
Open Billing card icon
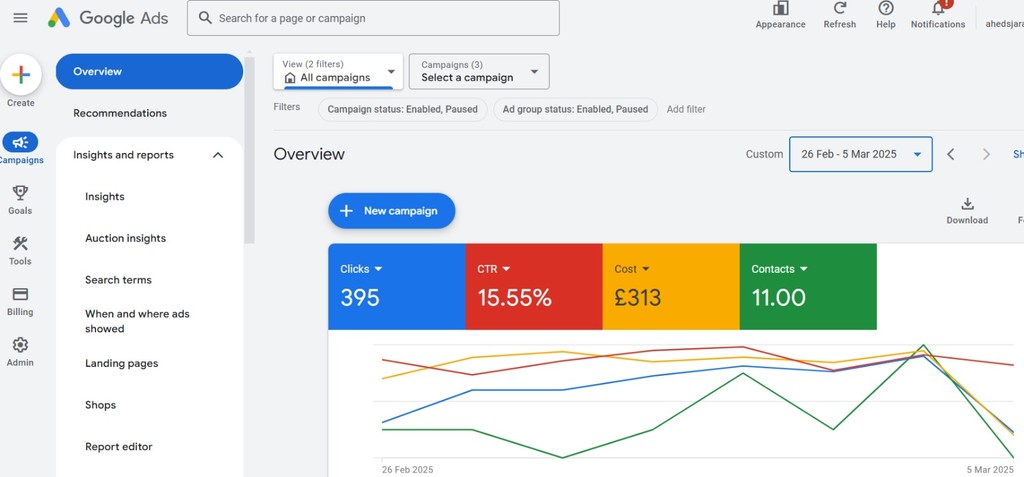(20, 295)
